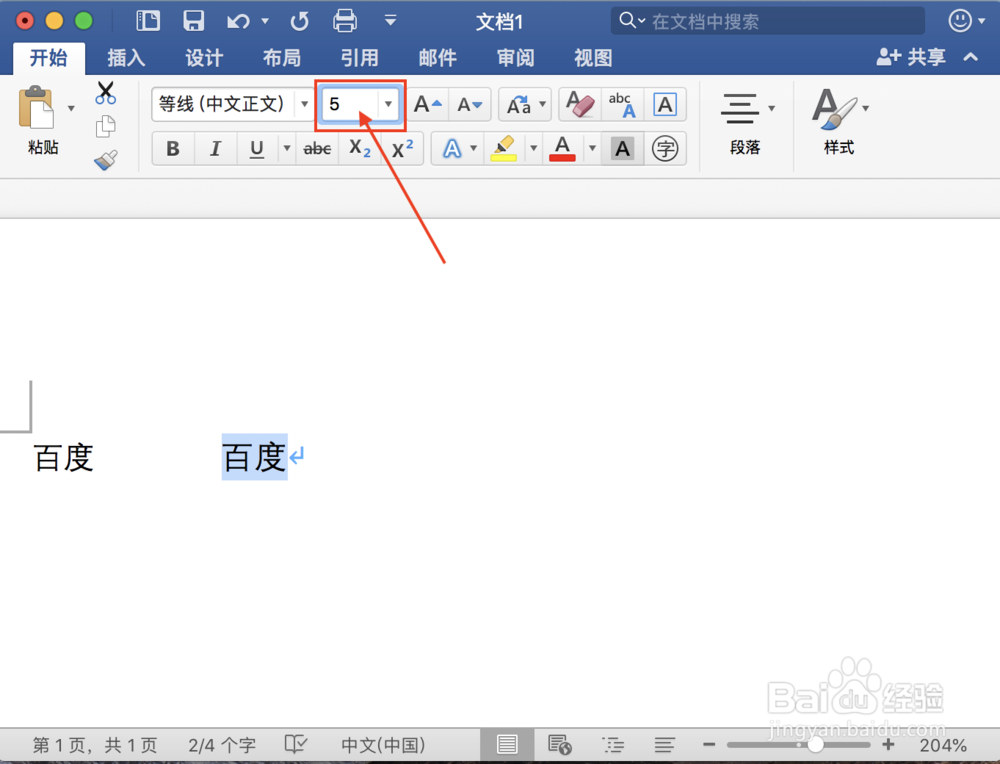This screenshot has height=764, width=1000.
Task: Click the Phonetic Guide abc icon
Action: point(621,104)
